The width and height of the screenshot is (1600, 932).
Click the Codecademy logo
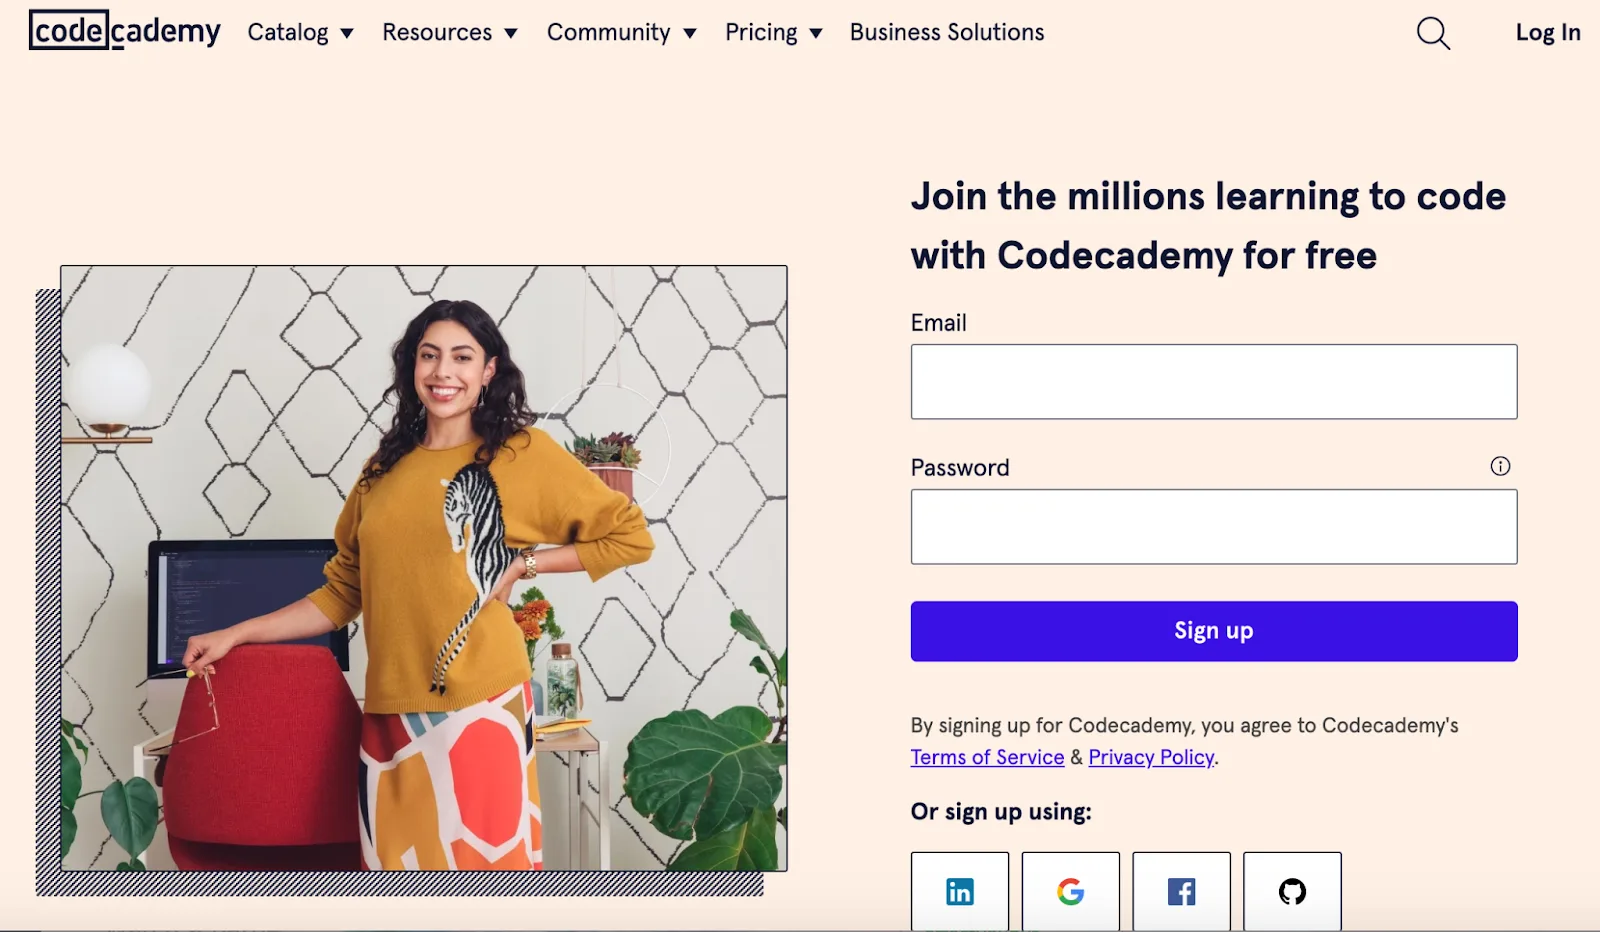point(125,31)
